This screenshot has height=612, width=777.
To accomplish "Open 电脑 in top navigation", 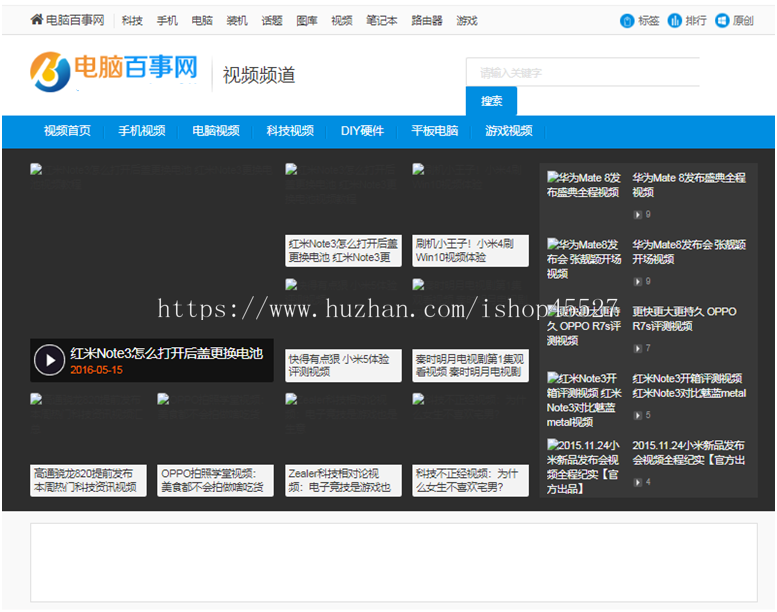I will [202, 21].
